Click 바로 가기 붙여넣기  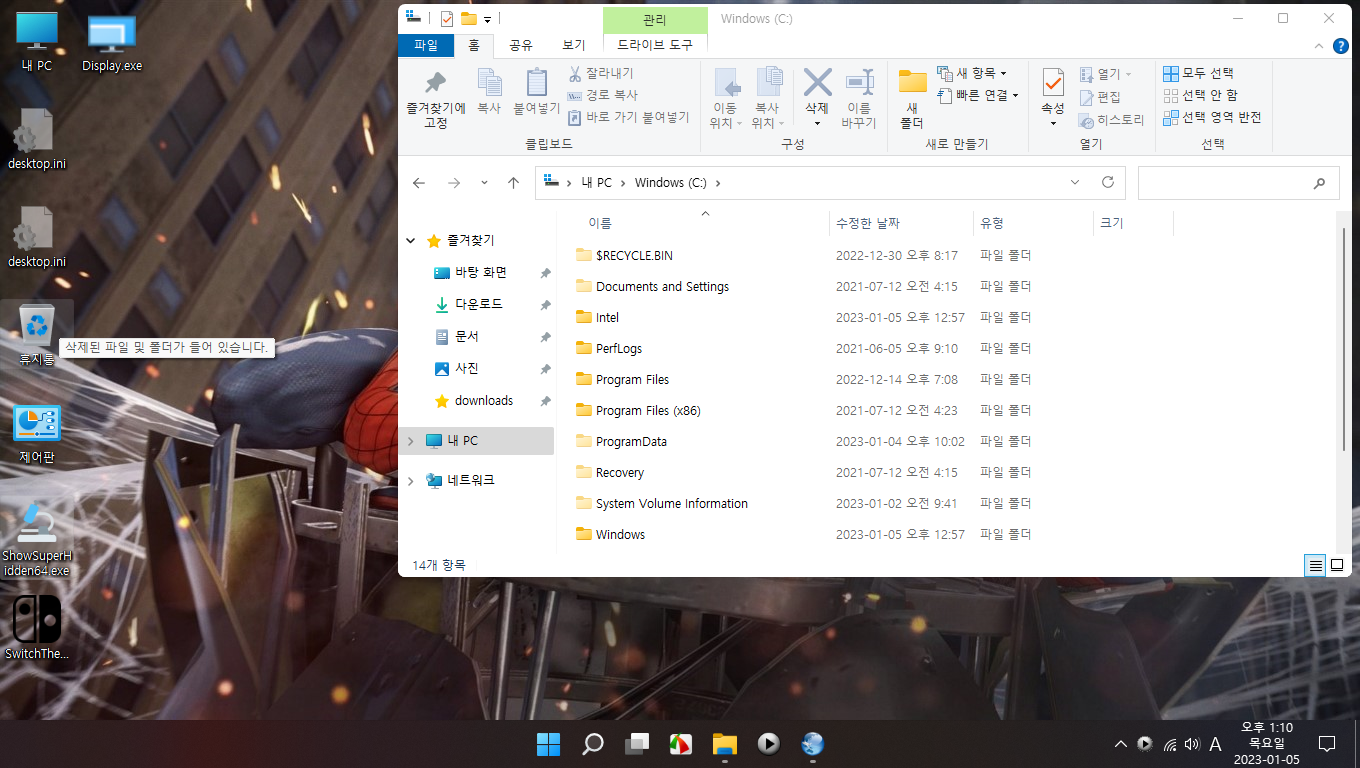(628, 117)
